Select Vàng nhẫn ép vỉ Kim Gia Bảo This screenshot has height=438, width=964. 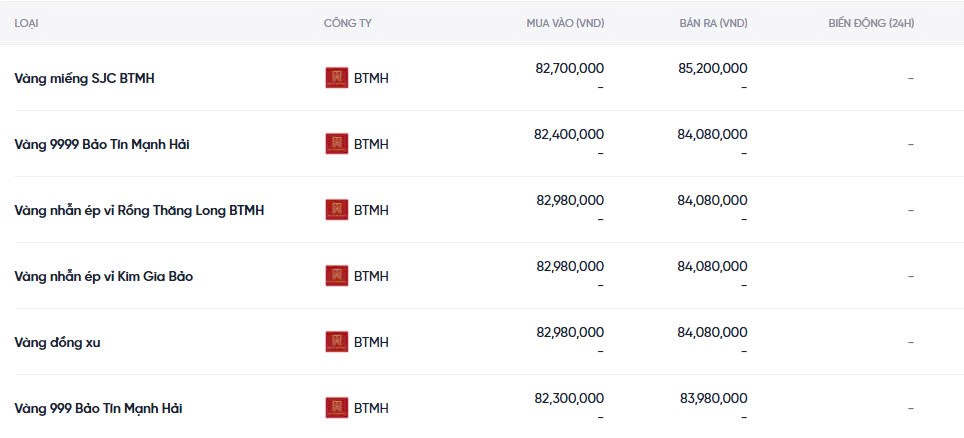(x=104, y=276)
